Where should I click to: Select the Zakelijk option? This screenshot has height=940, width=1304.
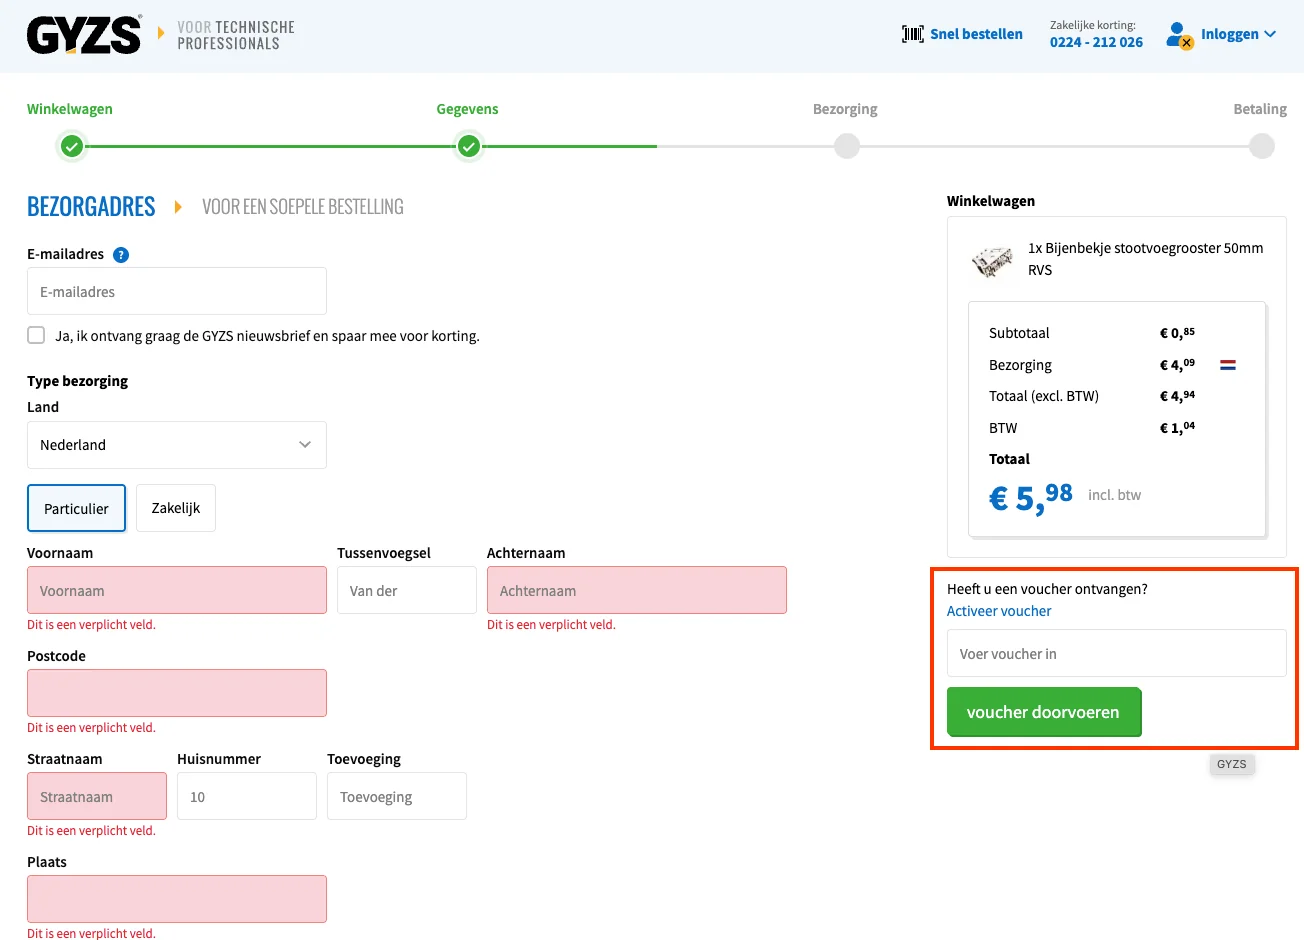pos(175,507)
